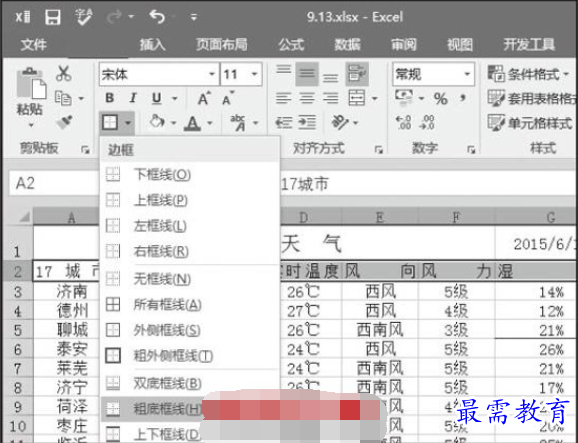Open 条件格式 conditional formatting
This screenshot has height=443, width=578.
529,74
